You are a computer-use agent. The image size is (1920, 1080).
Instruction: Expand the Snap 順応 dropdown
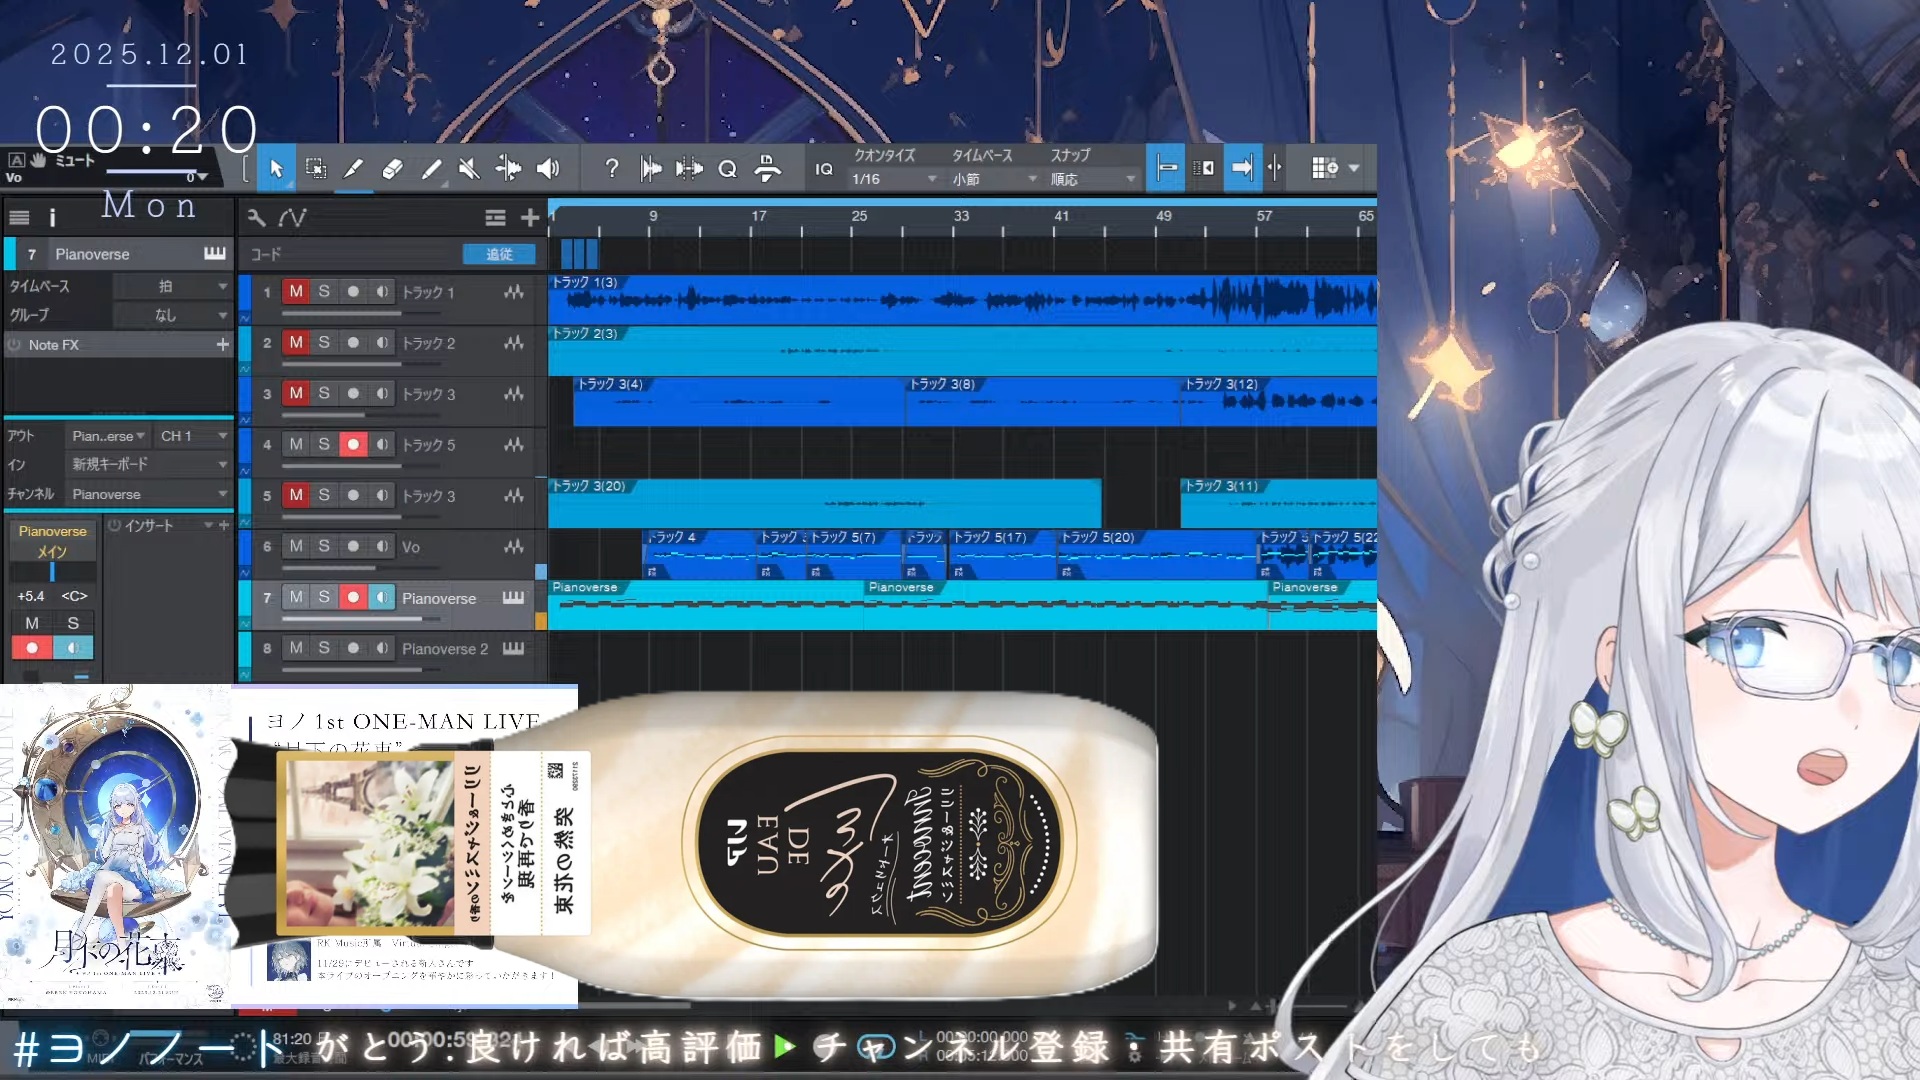tap(1093, 179)
